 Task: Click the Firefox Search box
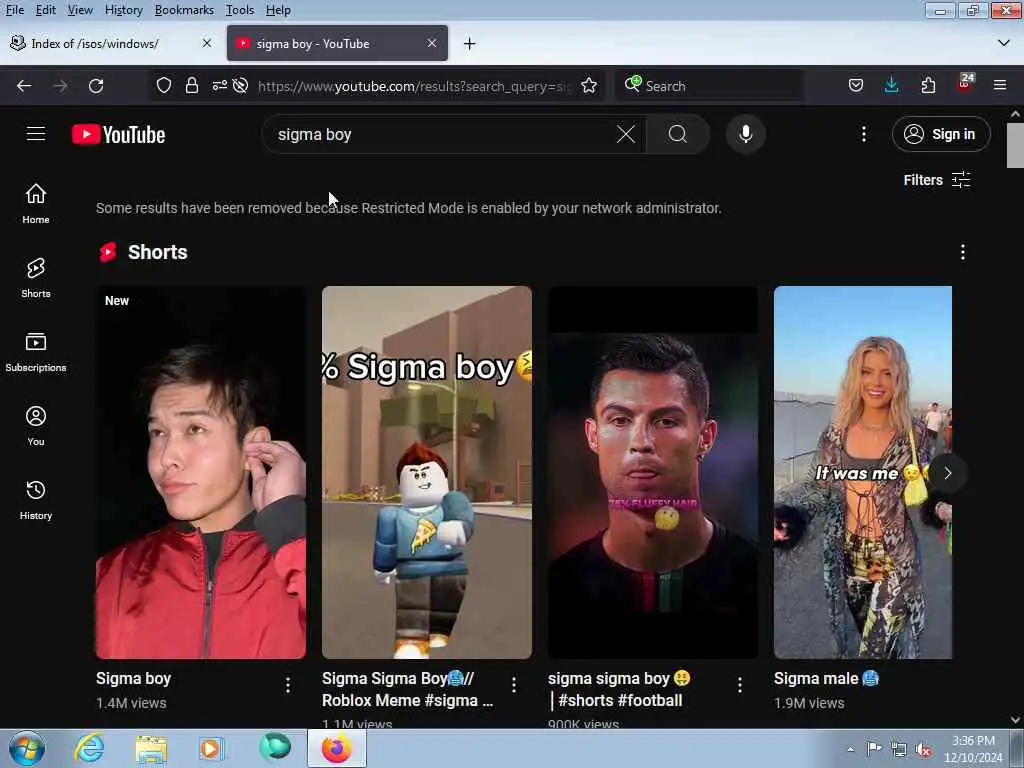click(709, 86)
